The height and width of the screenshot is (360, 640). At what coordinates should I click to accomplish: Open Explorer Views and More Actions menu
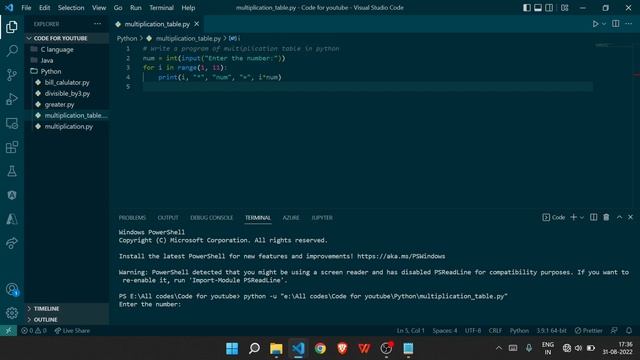(98, 24)
